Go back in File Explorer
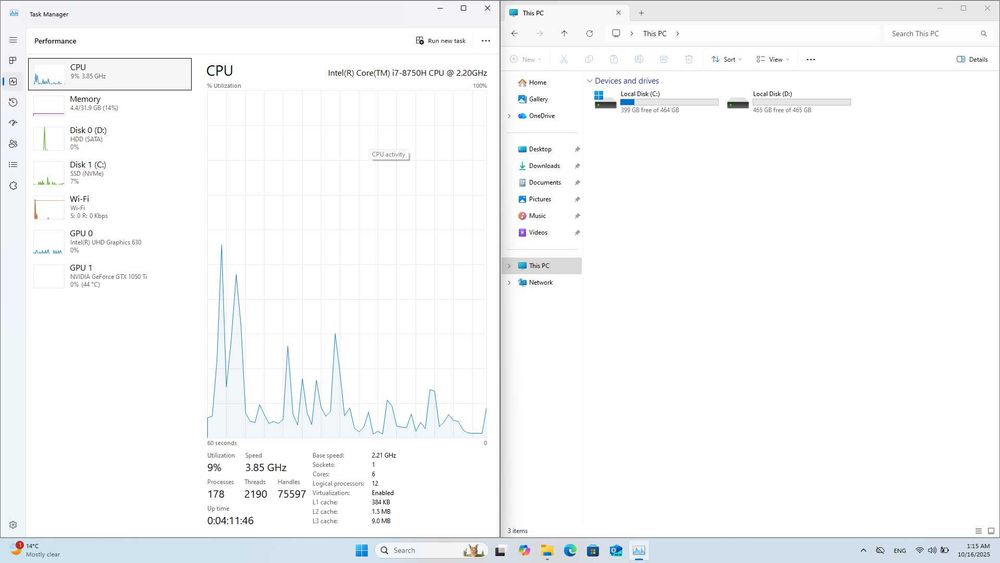This screenshot has height=563, width=1000. 515,34
